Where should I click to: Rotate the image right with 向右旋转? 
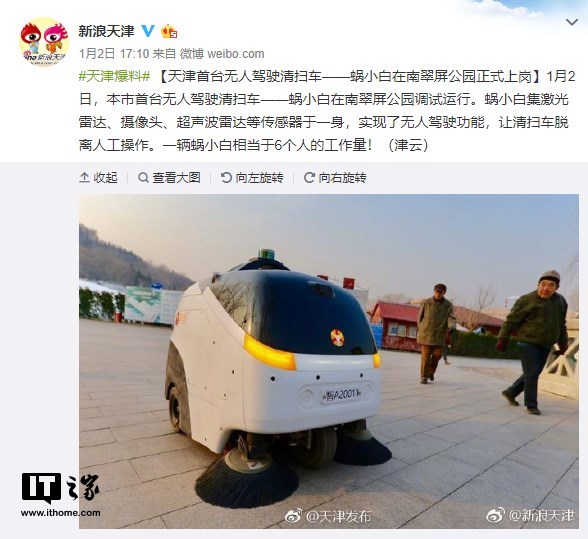click(x=335, y=177)
